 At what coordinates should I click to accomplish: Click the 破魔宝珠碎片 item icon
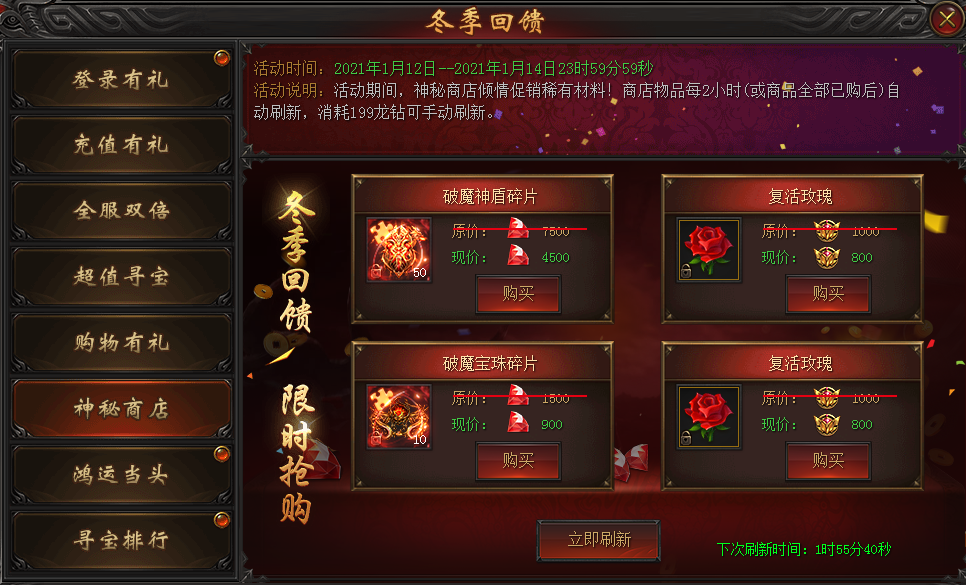click(x=399, y=416)
